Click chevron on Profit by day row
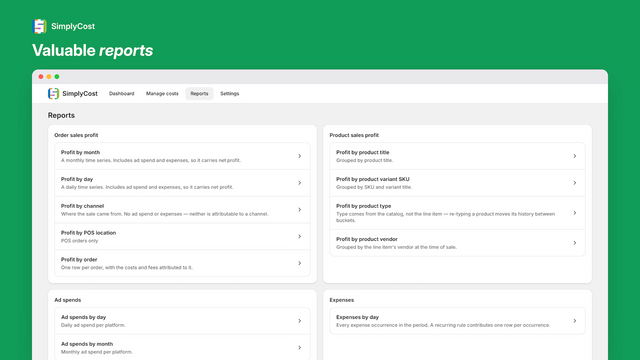 (x=300, y=183)
